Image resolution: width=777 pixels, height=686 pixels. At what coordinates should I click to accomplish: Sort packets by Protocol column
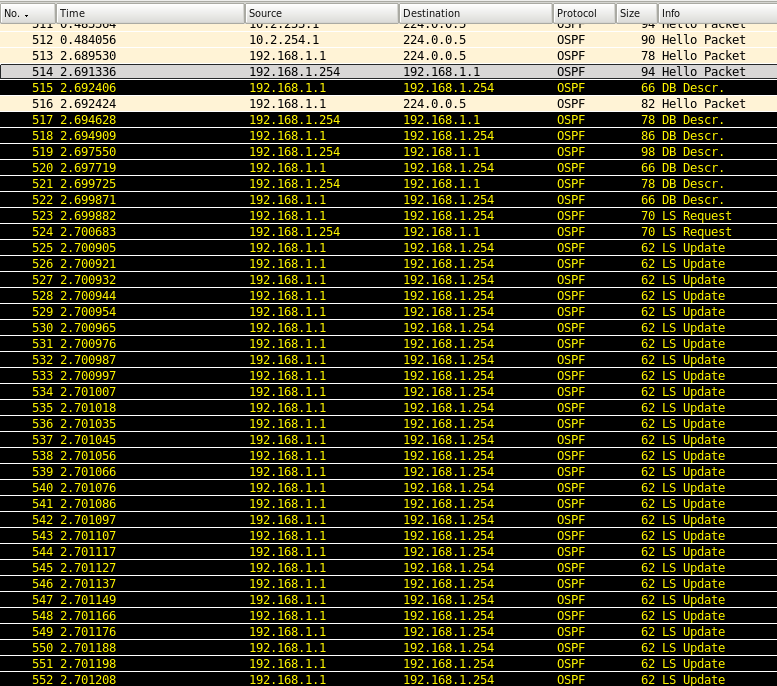click(x=584, y=13)
